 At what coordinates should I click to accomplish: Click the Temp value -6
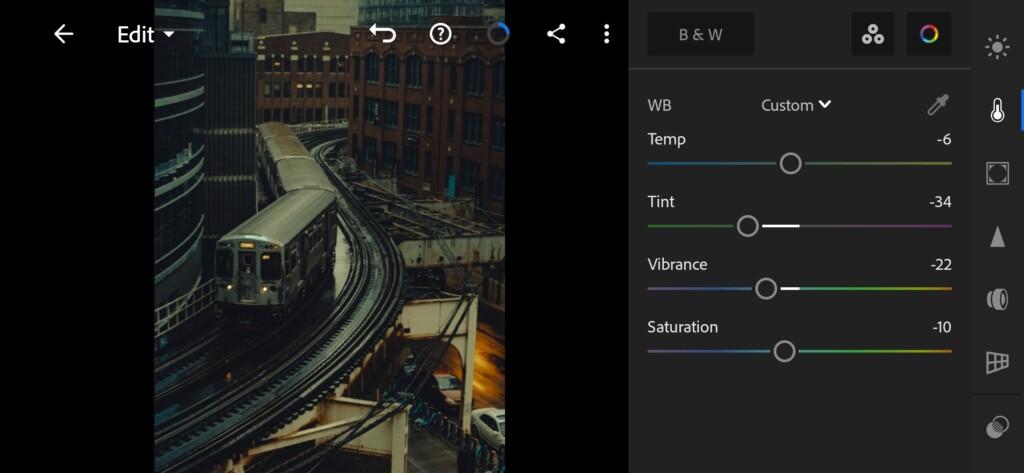pos(944,139)
